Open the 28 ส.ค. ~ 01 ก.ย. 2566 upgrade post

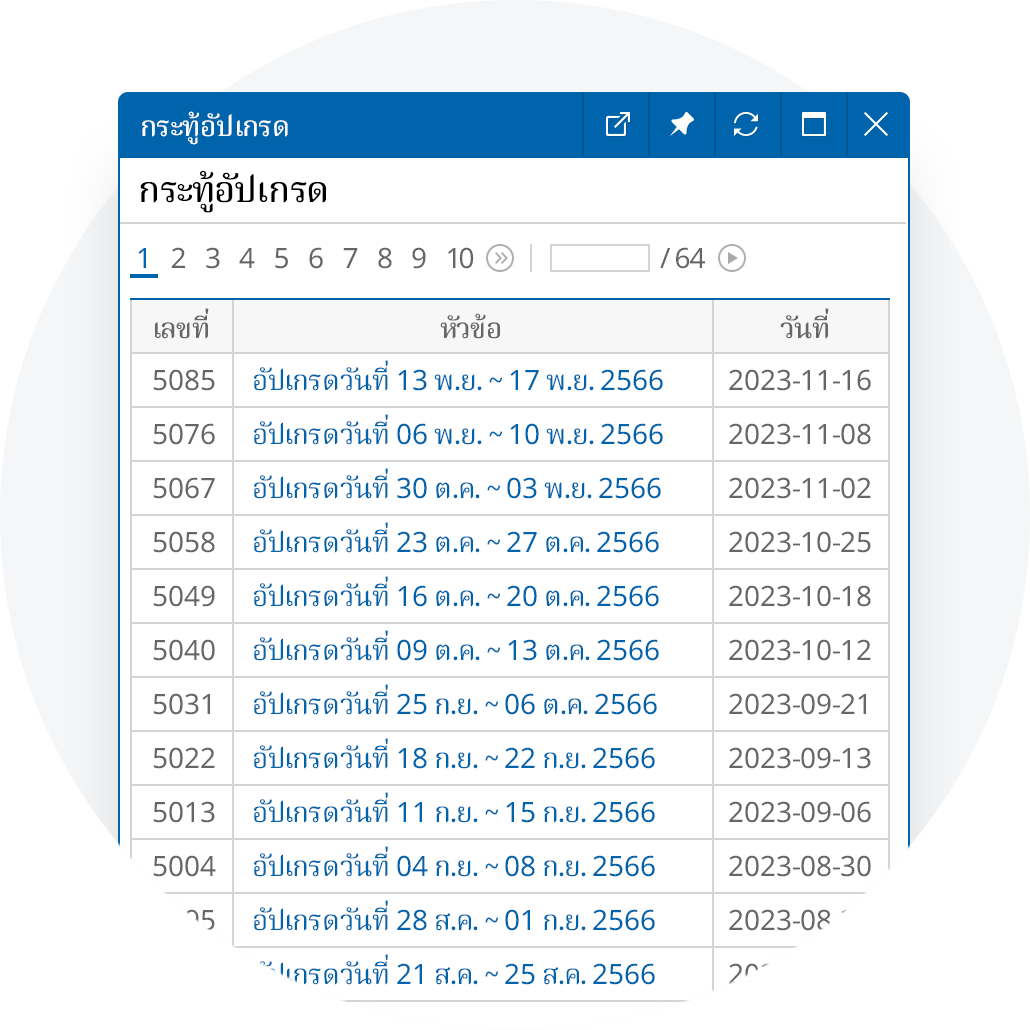point(454,920)
